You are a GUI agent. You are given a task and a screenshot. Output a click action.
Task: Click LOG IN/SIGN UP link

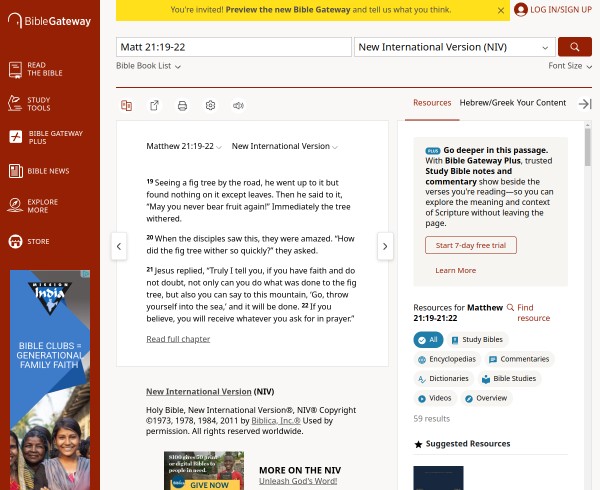click(x=561, y=10)
